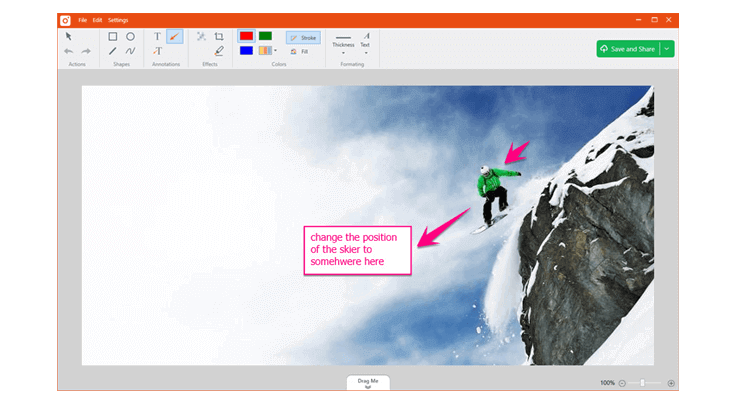Select the ellipse shape tool
Screen dimensions: 730x415
pos(130,36)
